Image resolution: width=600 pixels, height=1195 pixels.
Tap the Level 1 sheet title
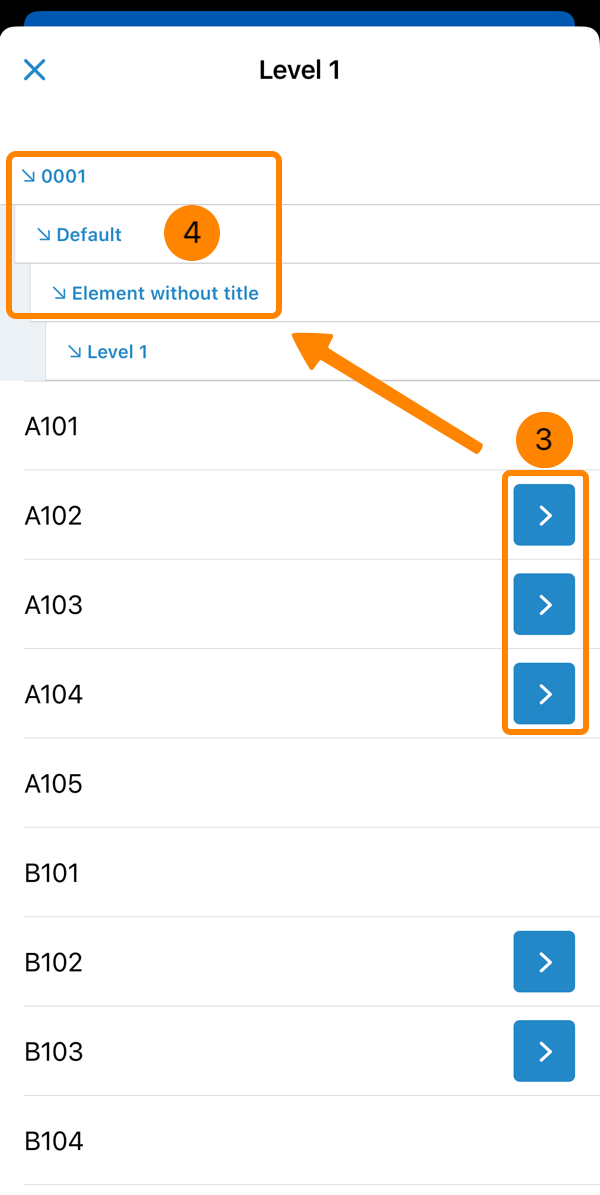click(300, 70)
